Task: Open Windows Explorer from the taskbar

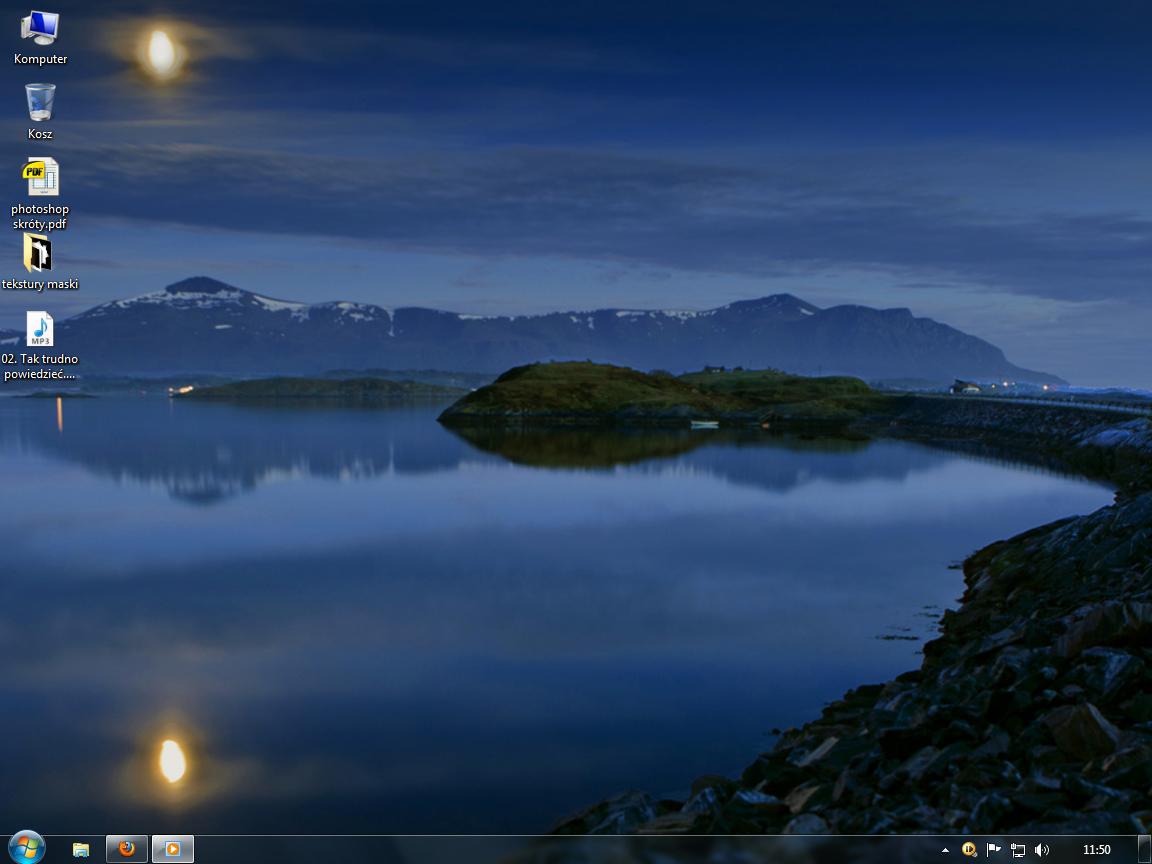Action: 81,849
